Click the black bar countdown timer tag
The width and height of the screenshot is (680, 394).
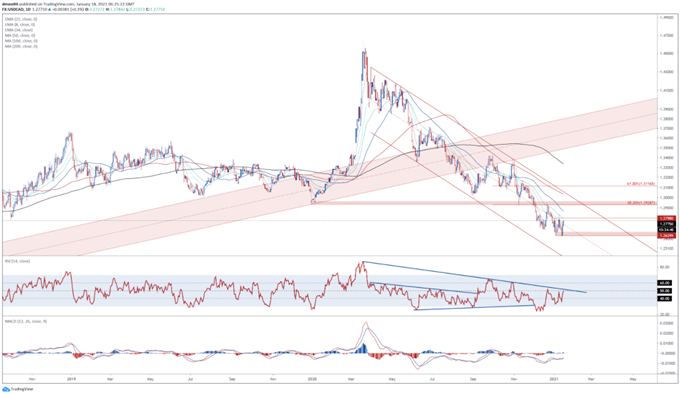click(x=666, y=230)
